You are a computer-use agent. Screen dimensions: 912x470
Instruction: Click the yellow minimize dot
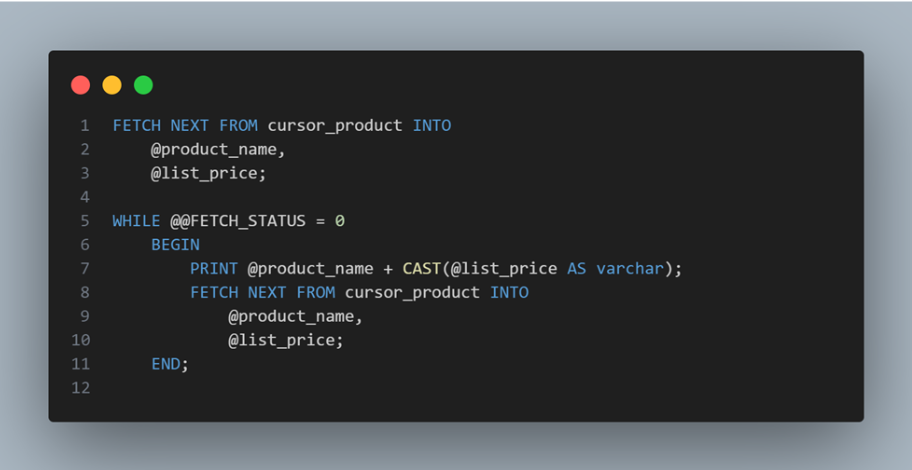pos(112,85)
